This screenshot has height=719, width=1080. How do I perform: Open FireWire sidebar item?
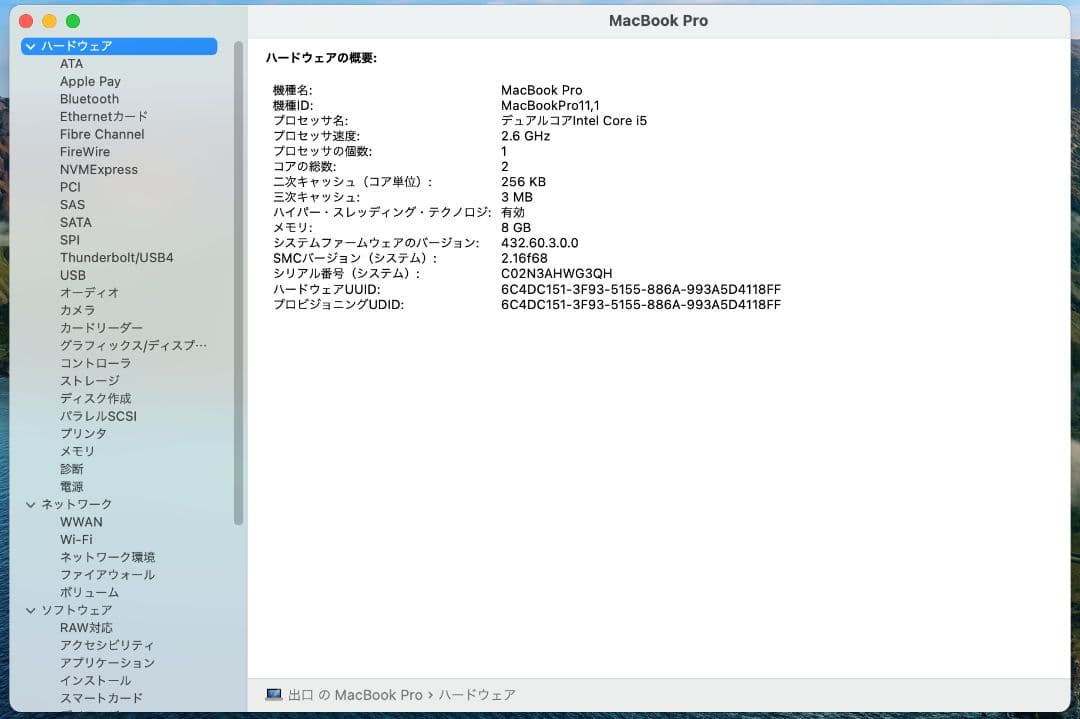pos(85,152)
